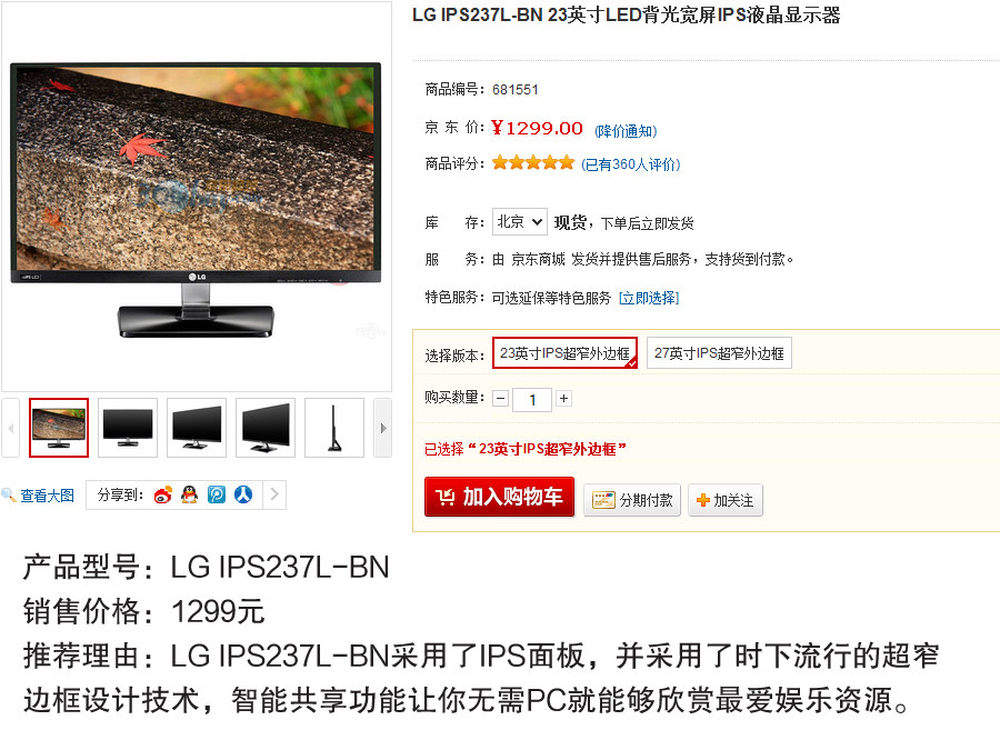Share to Sina Weibo icon

point(163,495)
